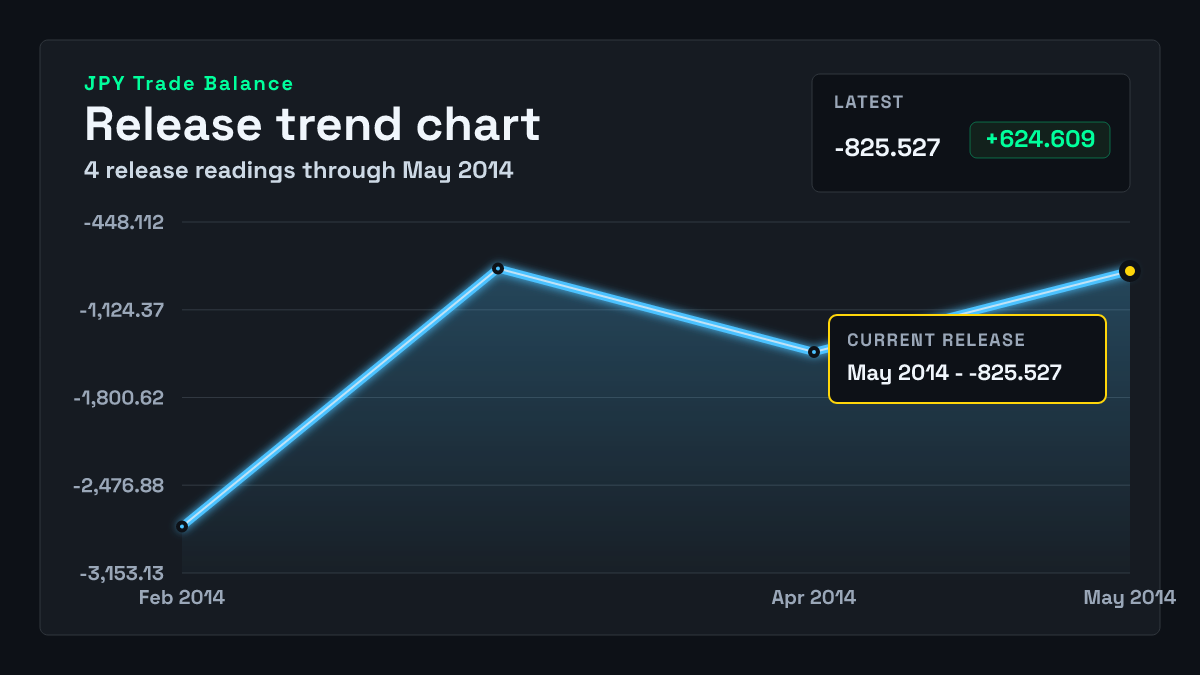
Task: Click the "Release trend chart" title
Action: click(x=312, y=125)
